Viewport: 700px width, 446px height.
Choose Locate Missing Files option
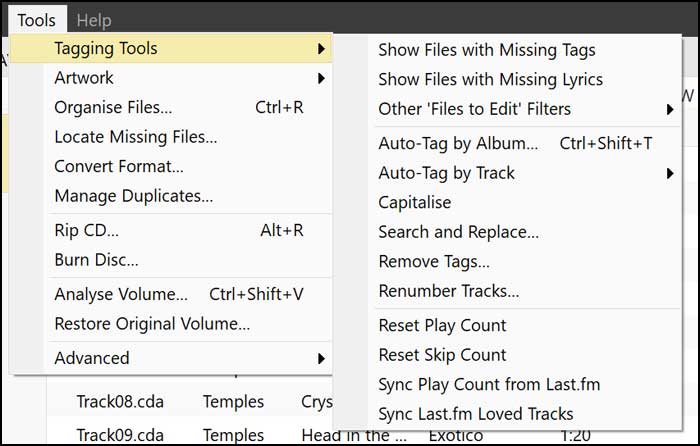(x=135, y=137)
